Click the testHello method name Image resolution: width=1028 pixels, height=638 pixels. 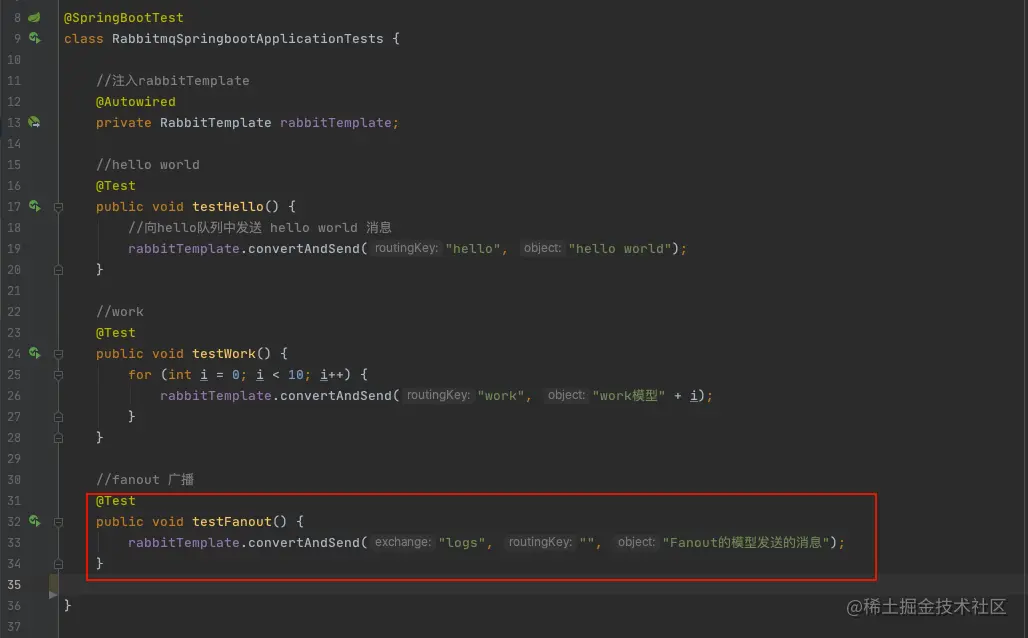point(227,207)
